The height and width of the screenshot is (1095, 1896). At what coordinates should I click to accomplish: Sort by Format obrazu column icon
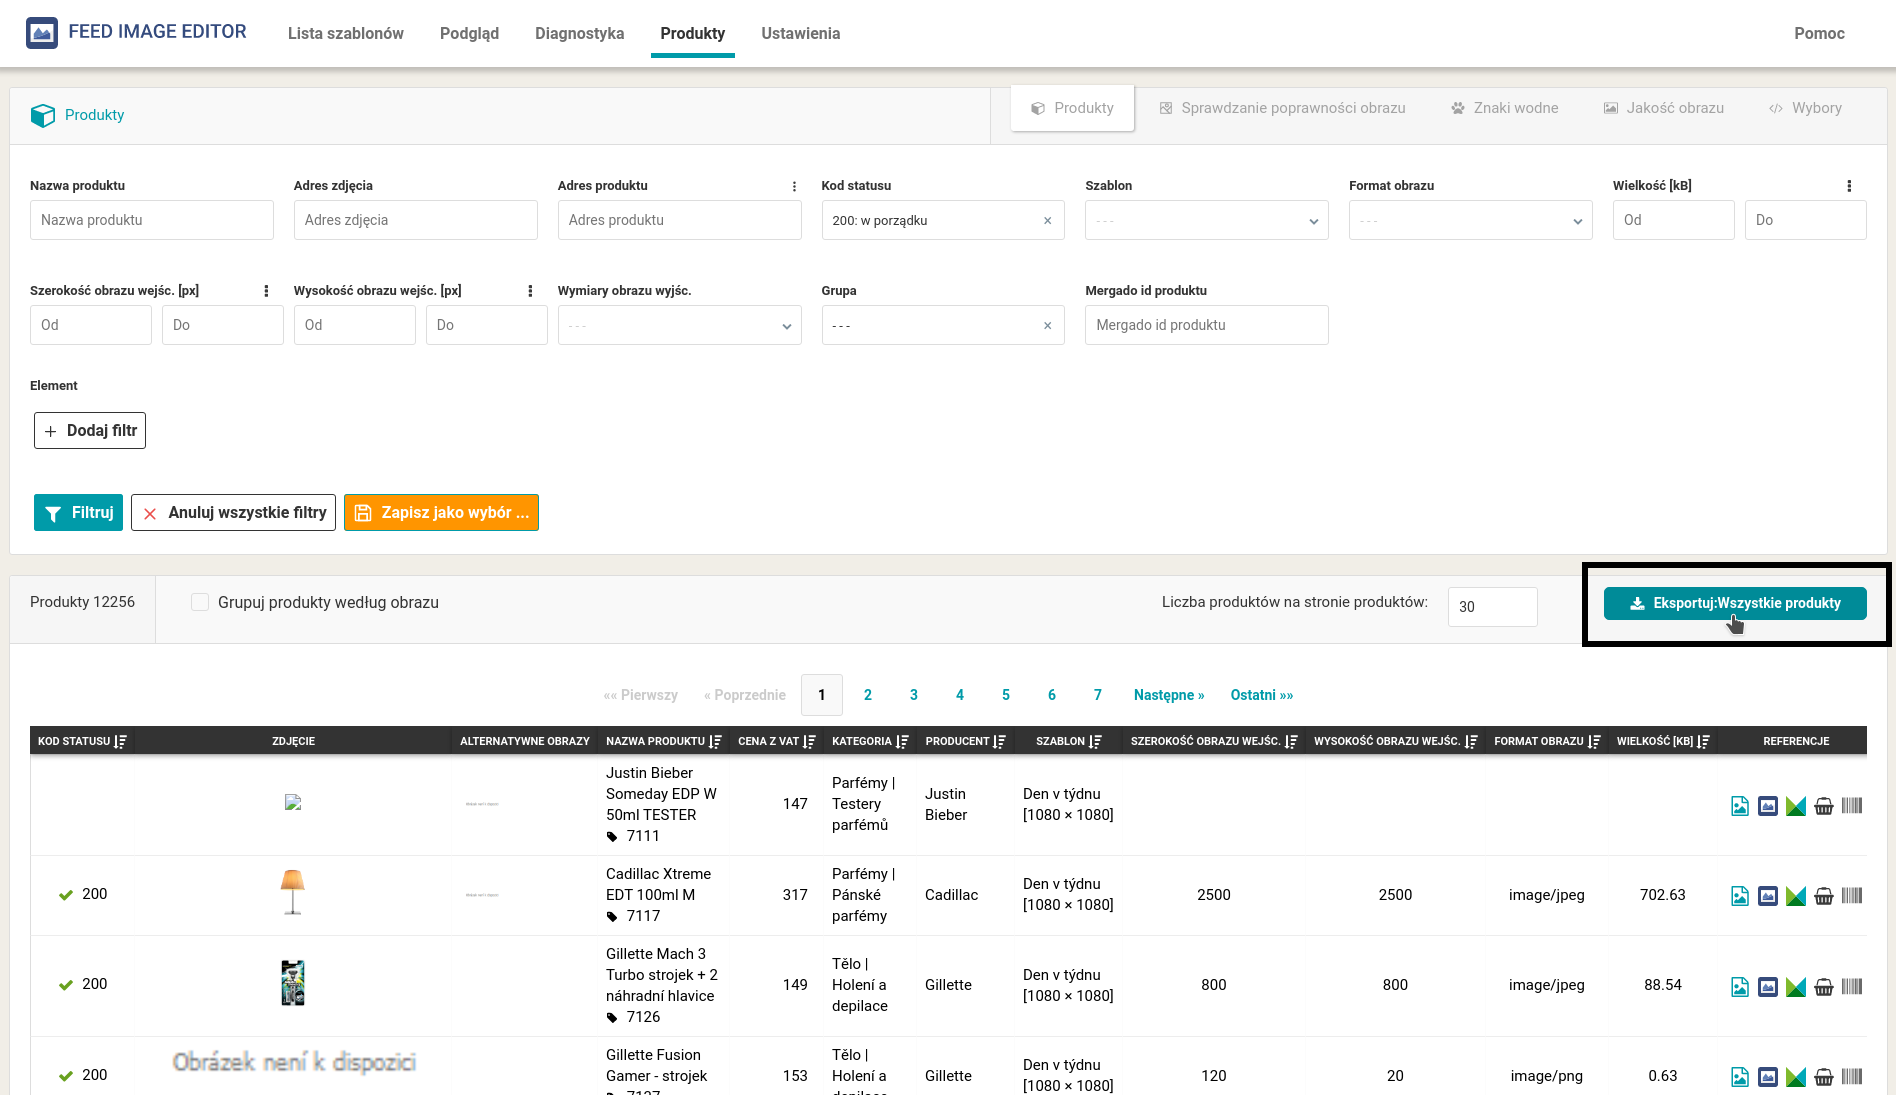(1594, 741)
